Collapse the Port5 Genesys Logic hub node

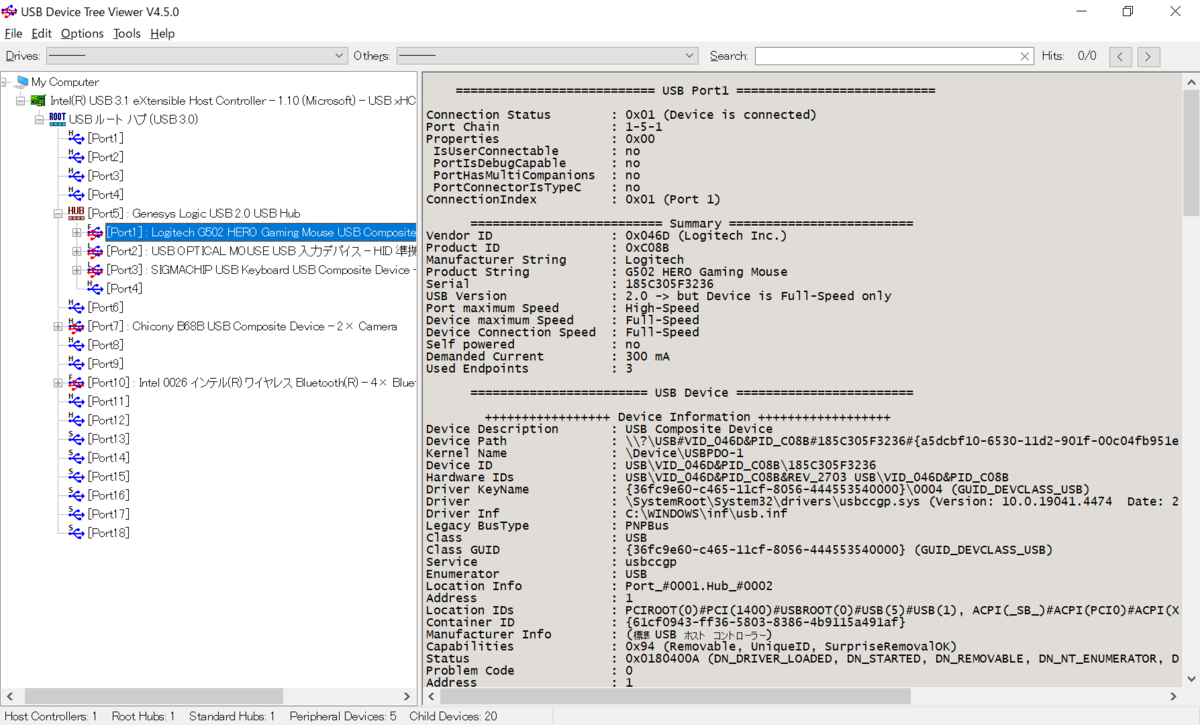58,213
